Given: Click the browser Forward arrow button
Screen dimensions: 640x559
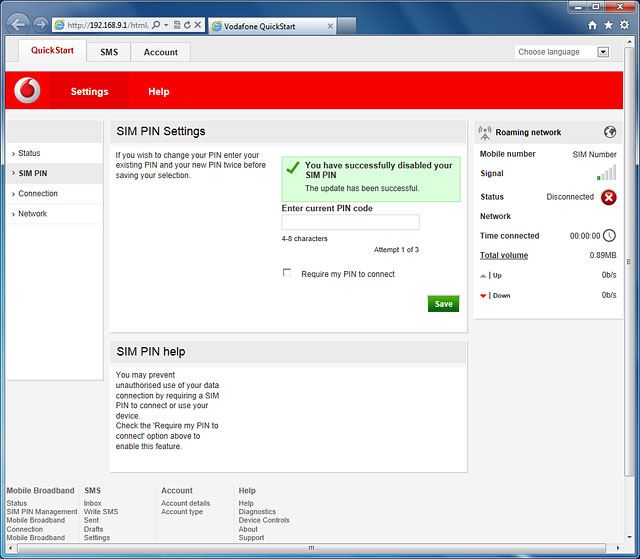Looking at the screenshot, I should (x=40, y=24).
